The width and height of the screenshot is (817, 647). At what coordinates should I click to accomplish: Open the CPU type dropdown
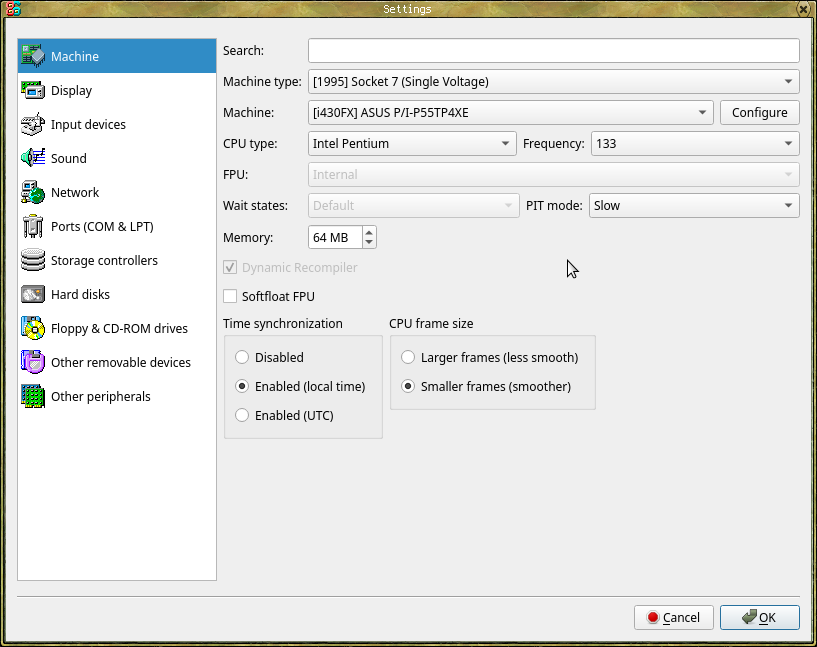(x=411, y=144)
